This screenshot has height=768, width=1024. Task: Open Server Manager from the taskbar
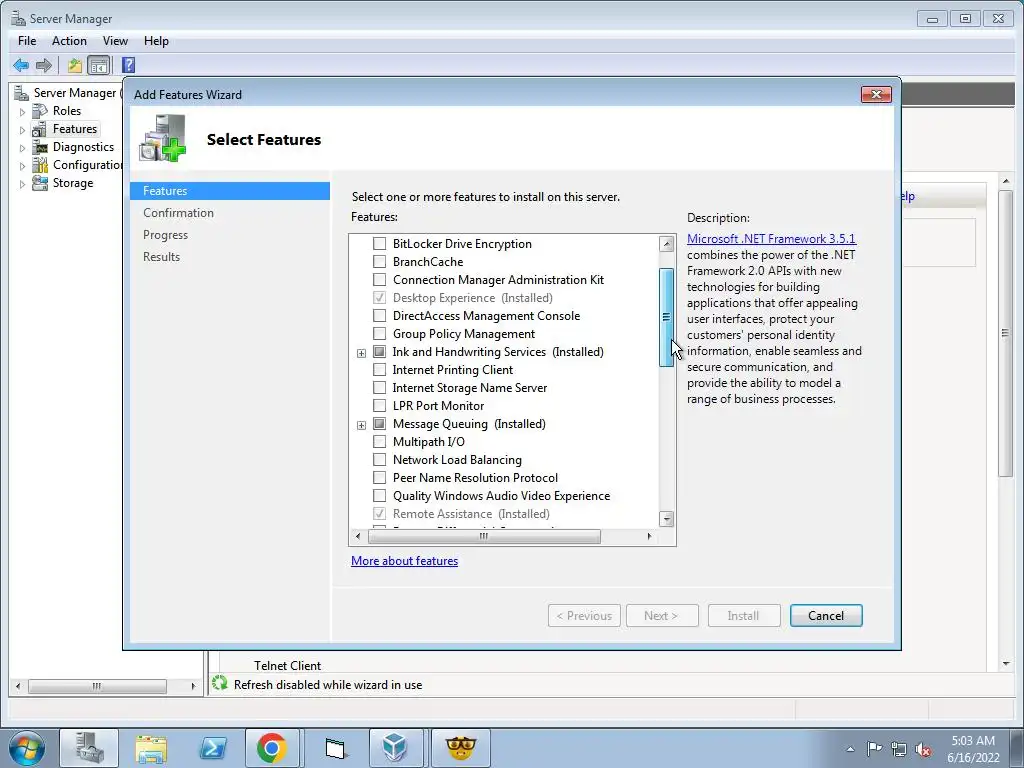[89, 748]
